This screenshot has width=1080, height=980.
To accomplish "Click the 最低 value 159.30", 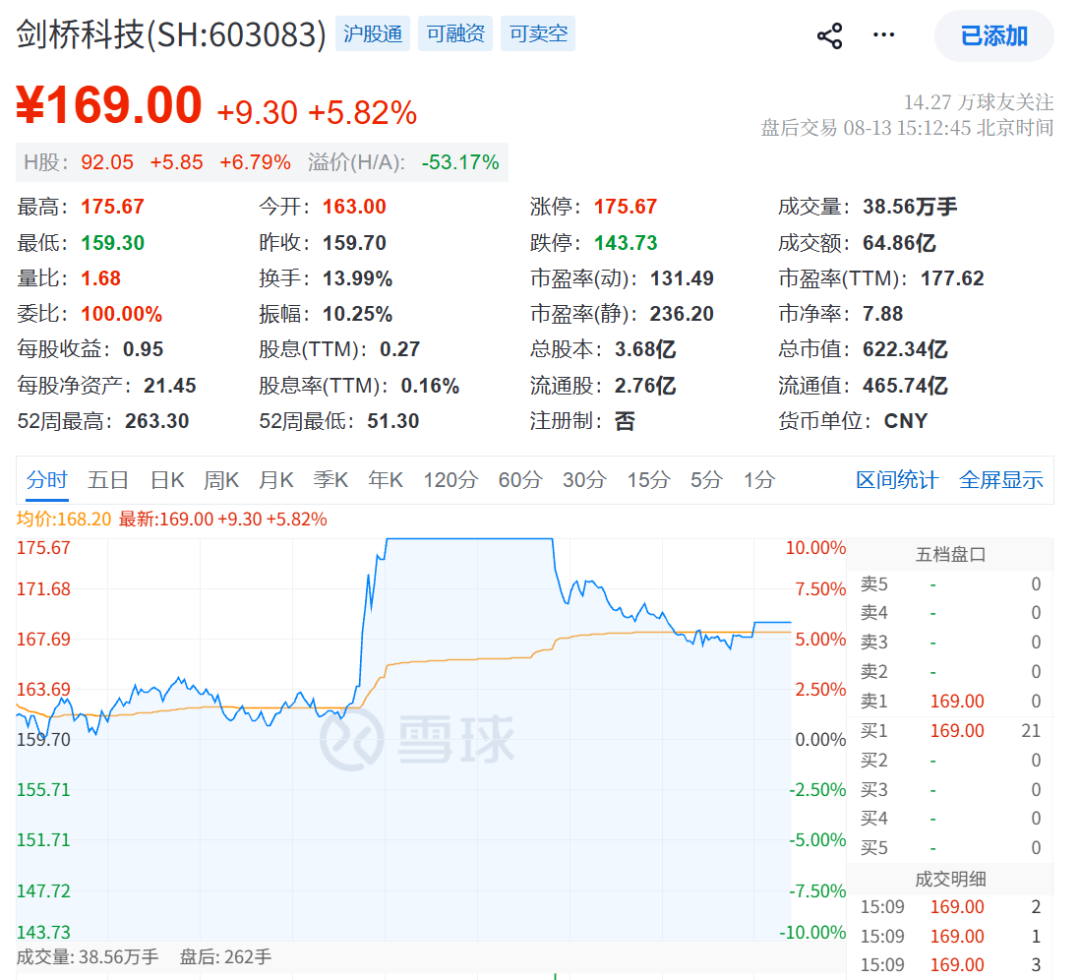I will point(112,242).
